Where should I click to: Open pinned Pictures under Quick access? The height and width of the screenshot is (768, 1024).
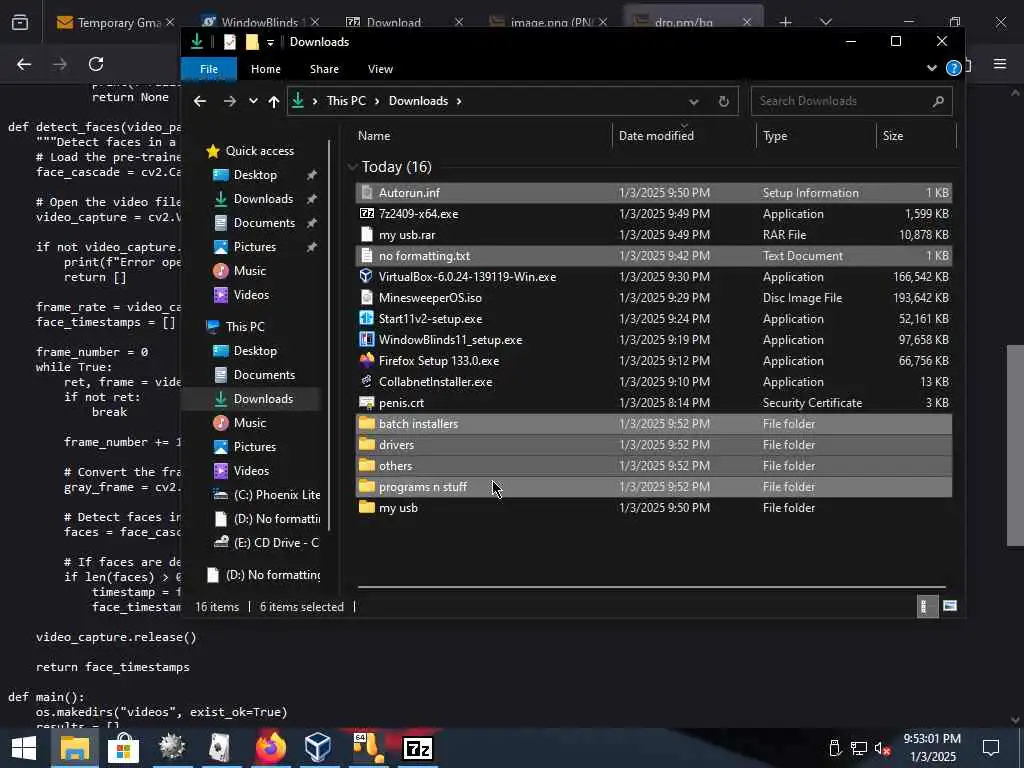coord(255,247)
